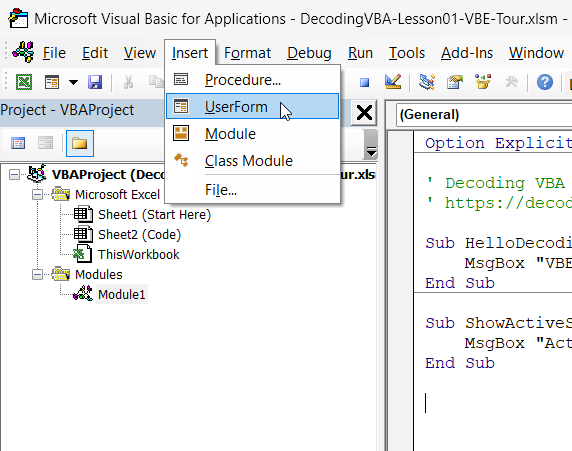The image size is (572, 451).
Task: Open the Add-Ins menu
Action: click(x=467, y=53)
